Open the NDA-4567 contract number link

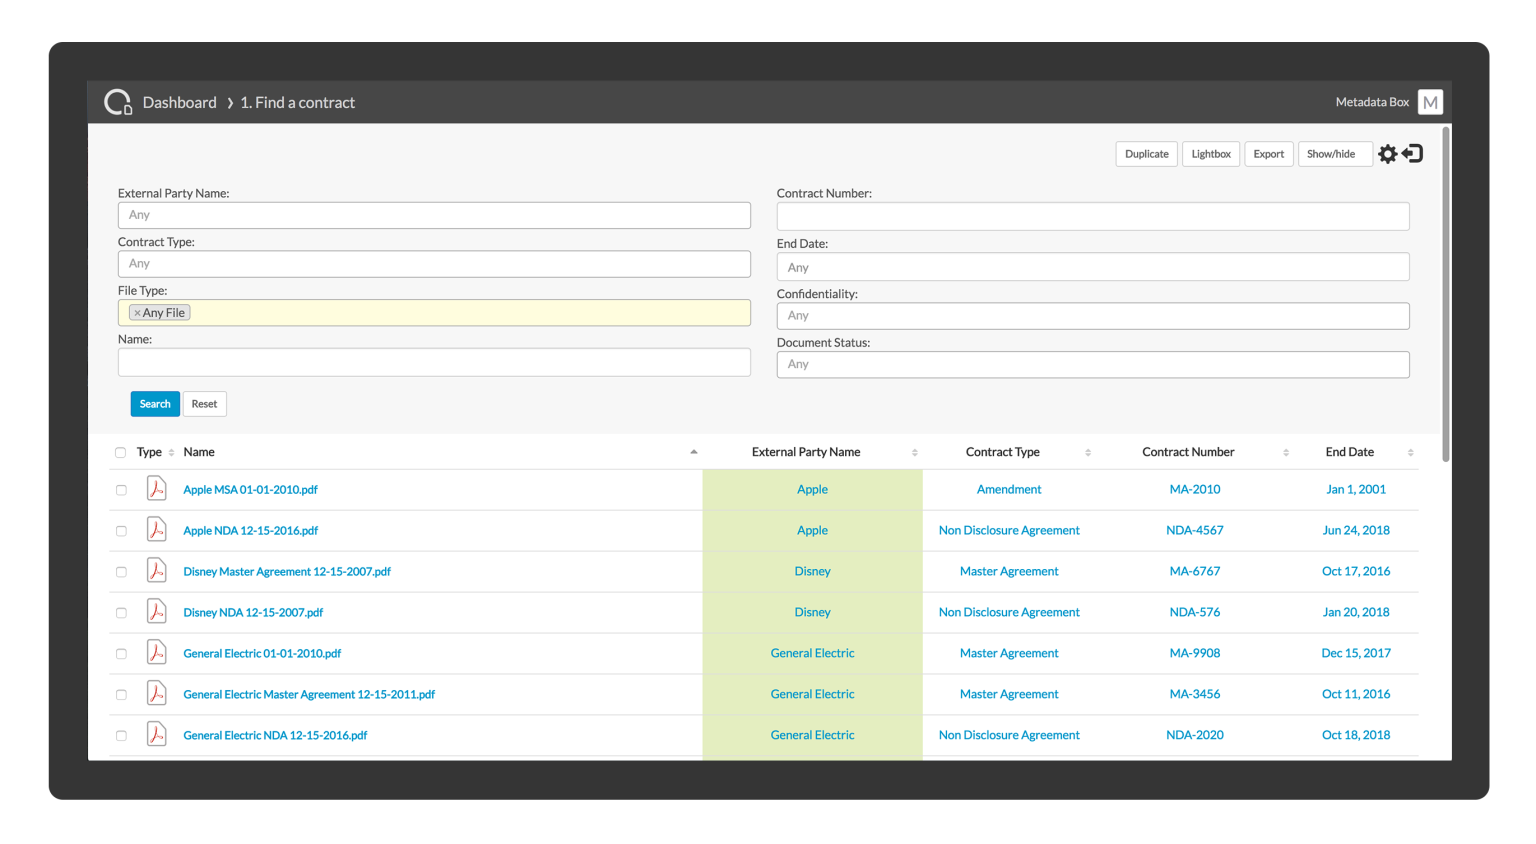1194,530
